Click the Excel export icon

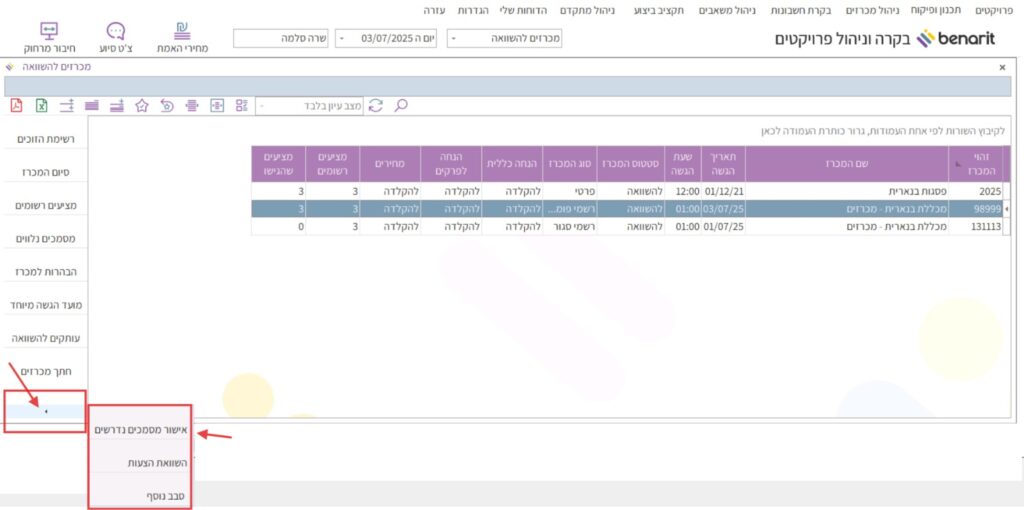pos(42,105)
